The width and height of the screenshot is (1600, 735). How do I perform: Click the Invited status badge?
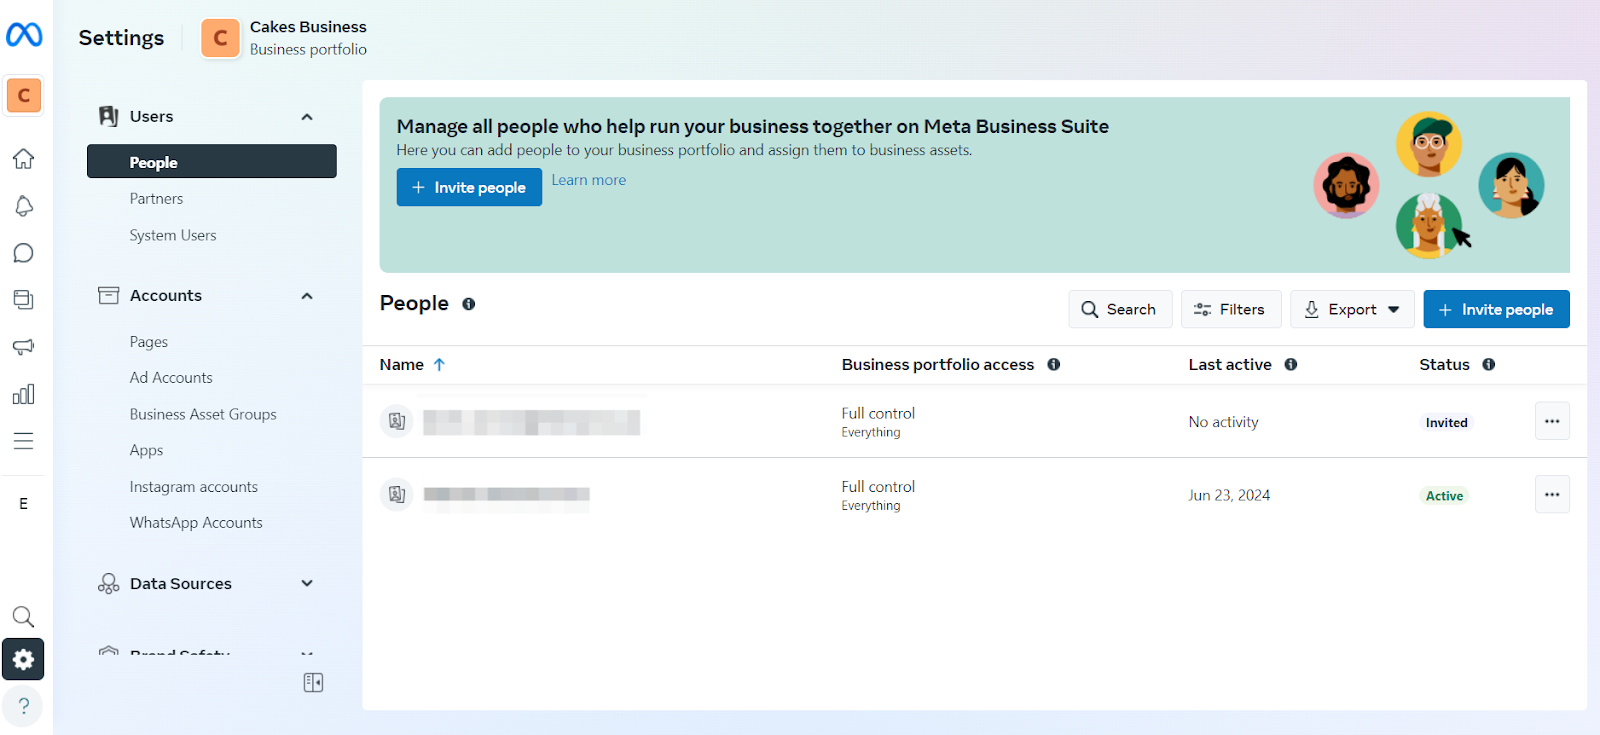point(1447,423)
